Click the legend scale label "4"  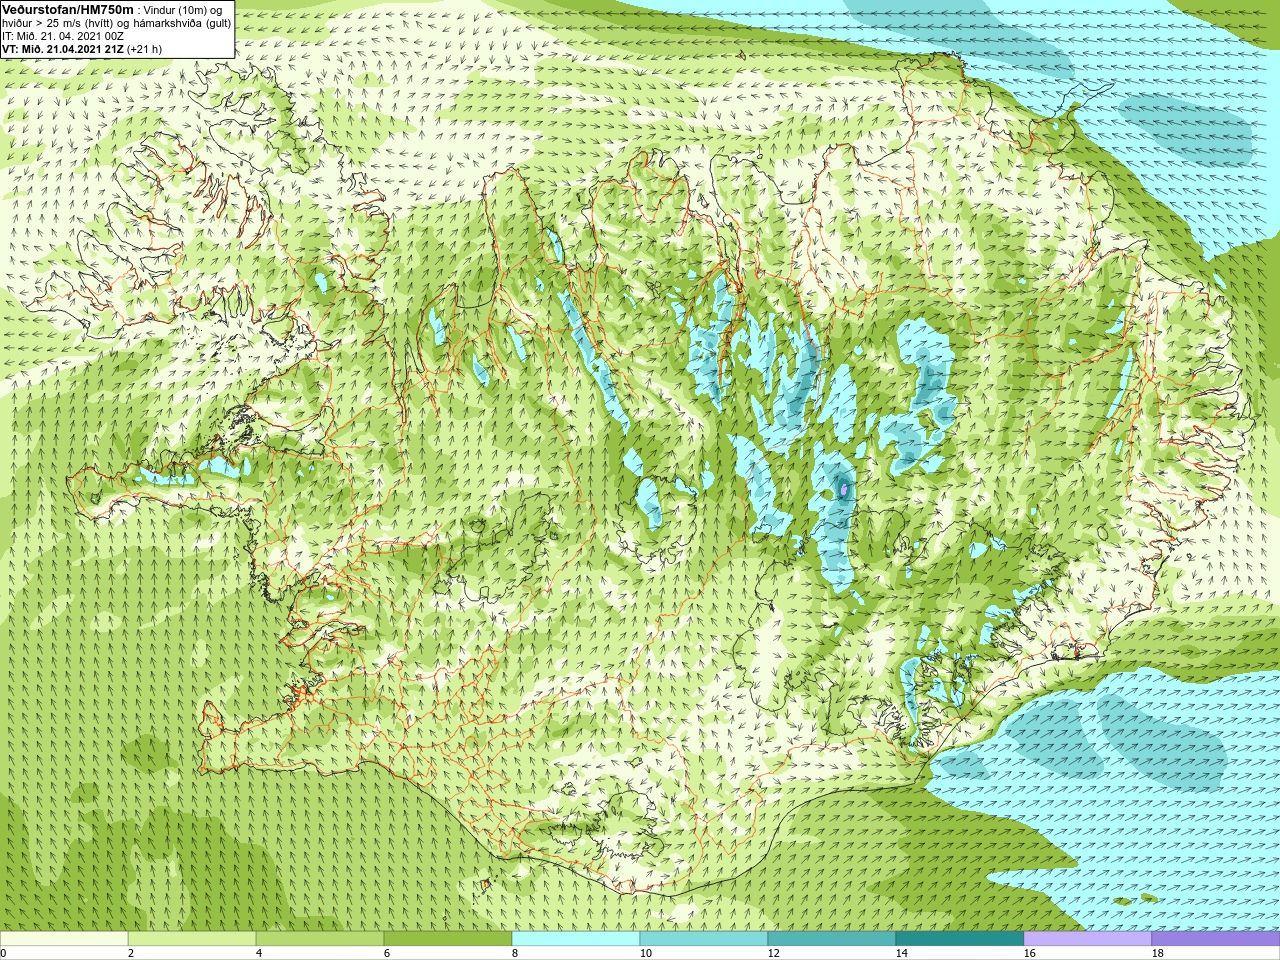(259, 953)
